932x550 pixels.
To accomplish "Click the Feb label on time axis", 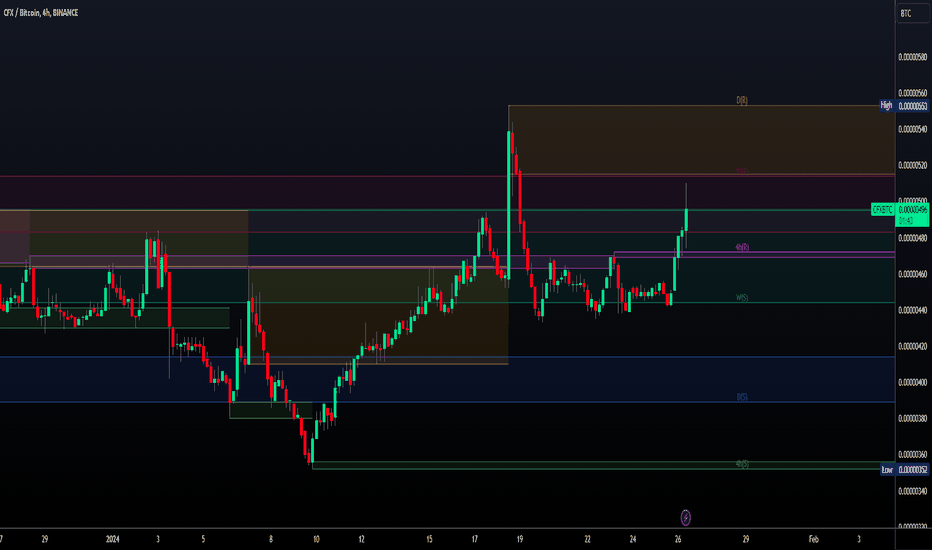I will [x=813, y=539].
